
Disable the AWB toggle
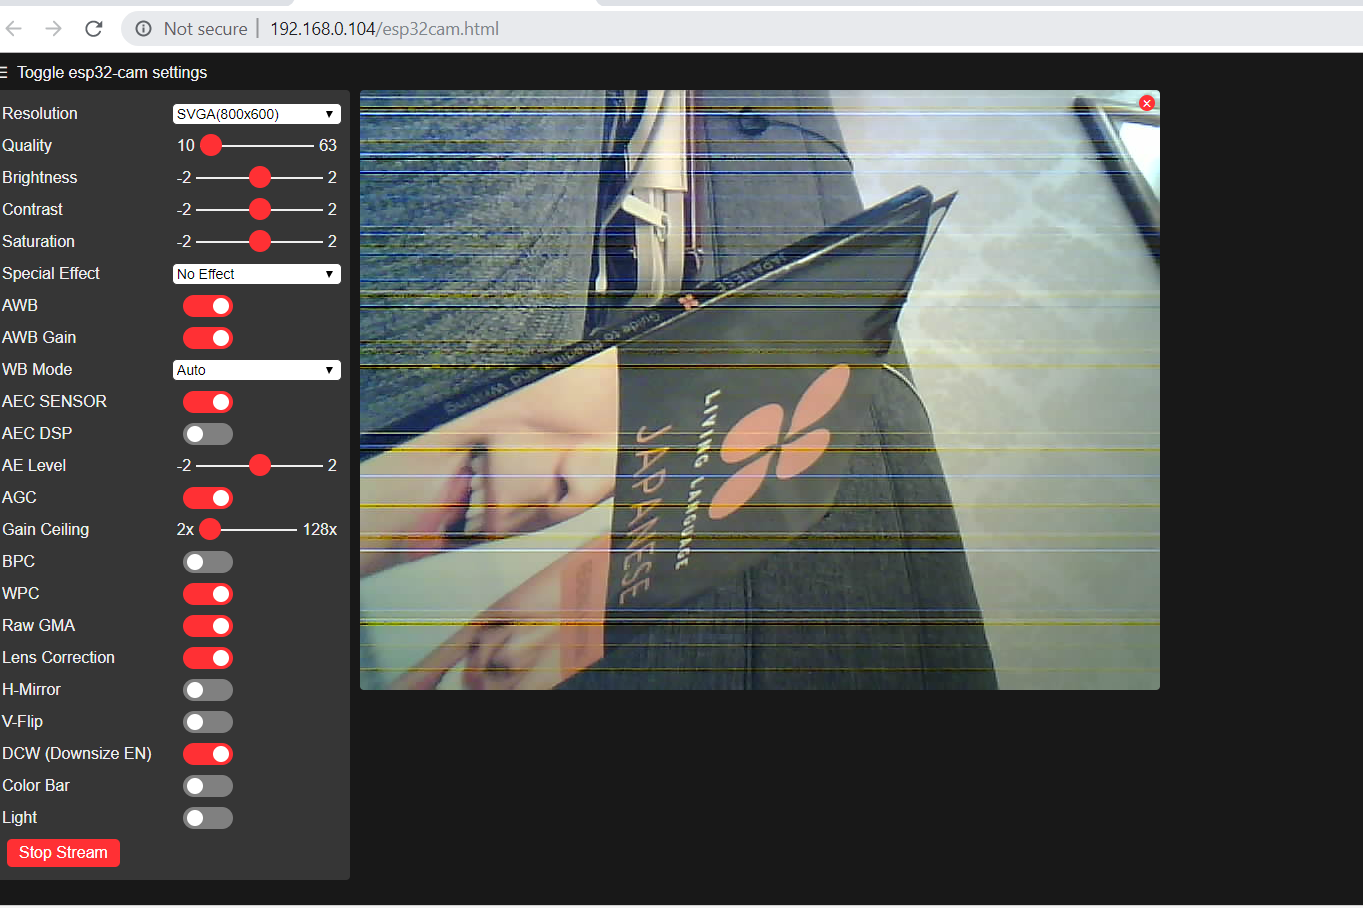208,306
